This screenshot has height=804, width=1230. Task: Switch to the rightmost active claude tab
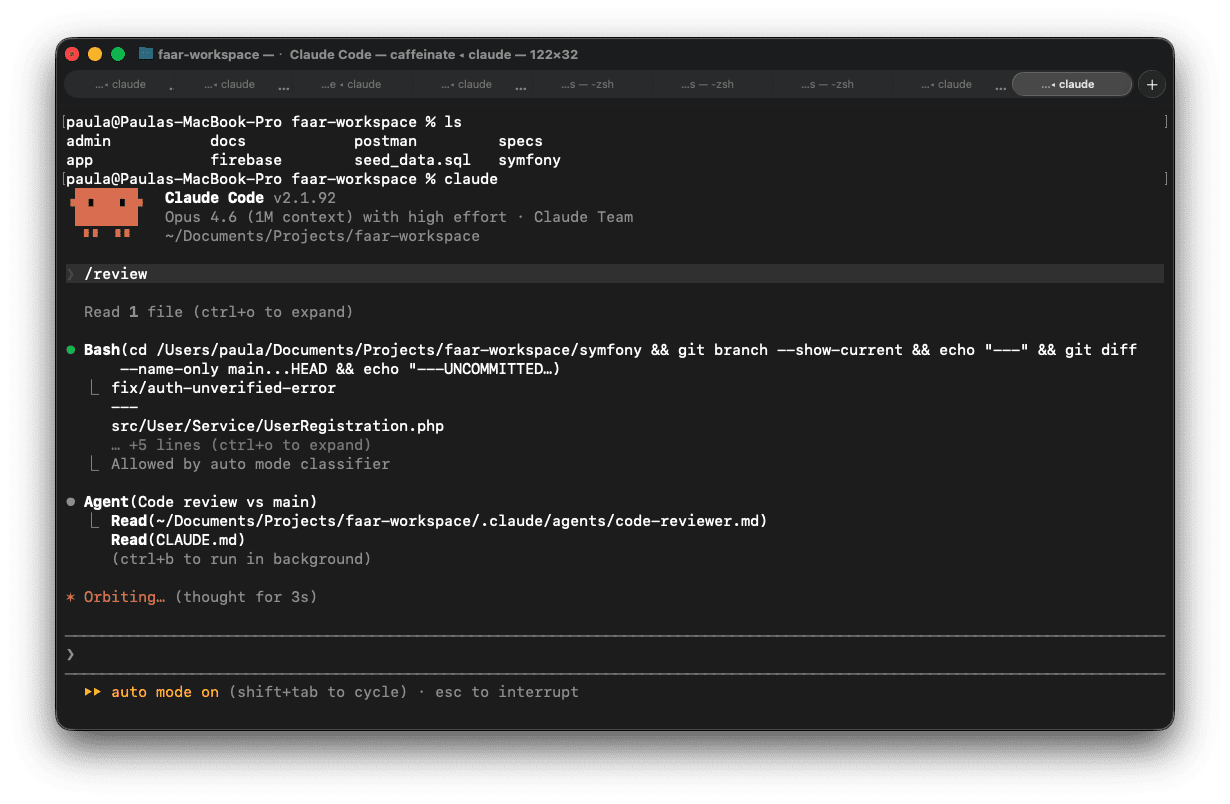[1072, 84]
